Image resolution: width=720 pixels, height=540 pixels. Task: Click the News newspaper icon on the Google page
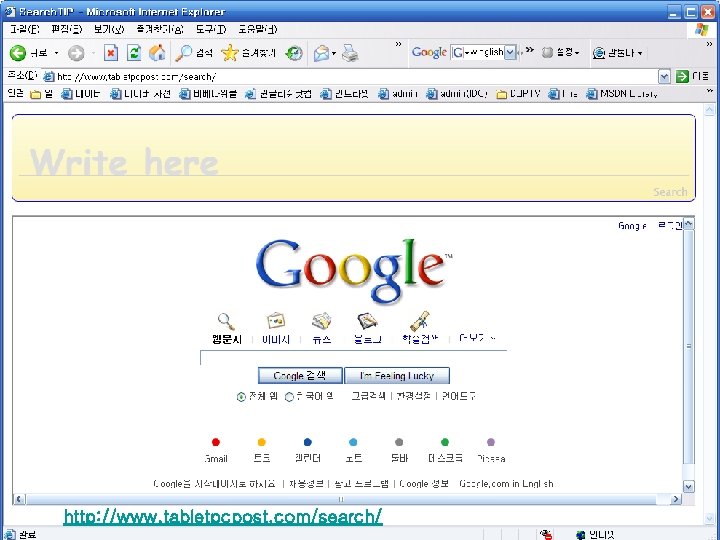[321, 321]
